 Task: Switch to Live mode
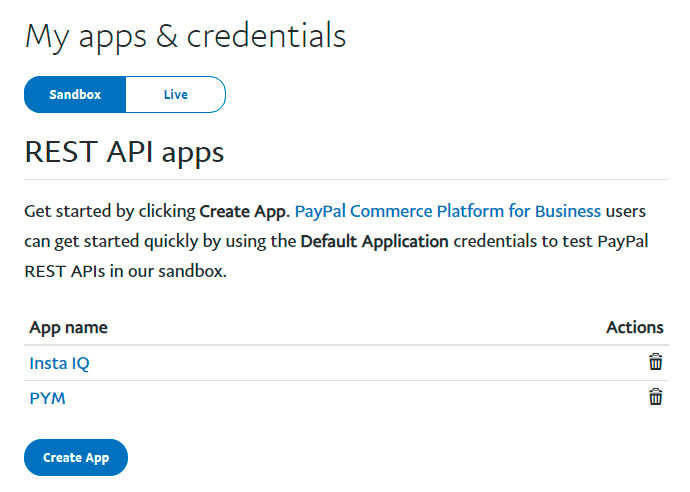176,95
